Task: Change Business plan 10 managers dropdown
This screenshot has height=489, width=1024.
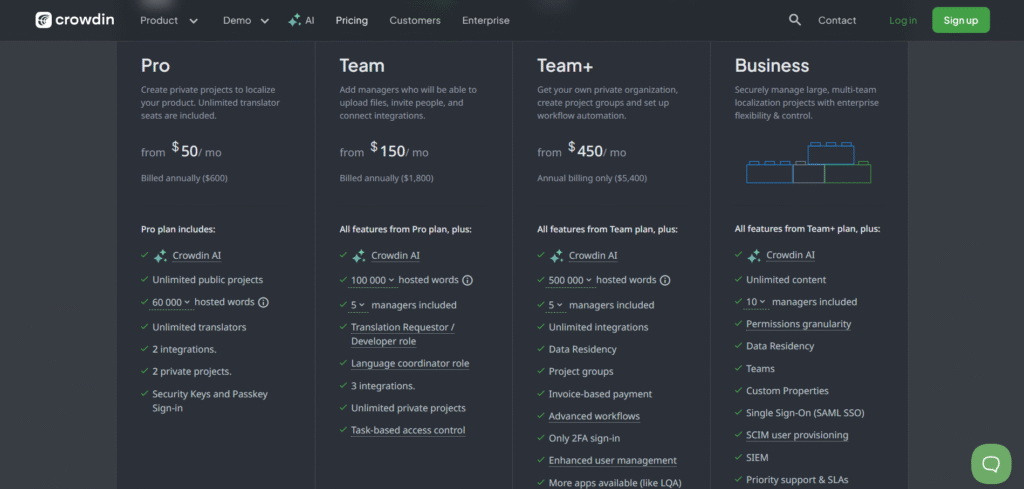Action: click(x=756, y=302)
